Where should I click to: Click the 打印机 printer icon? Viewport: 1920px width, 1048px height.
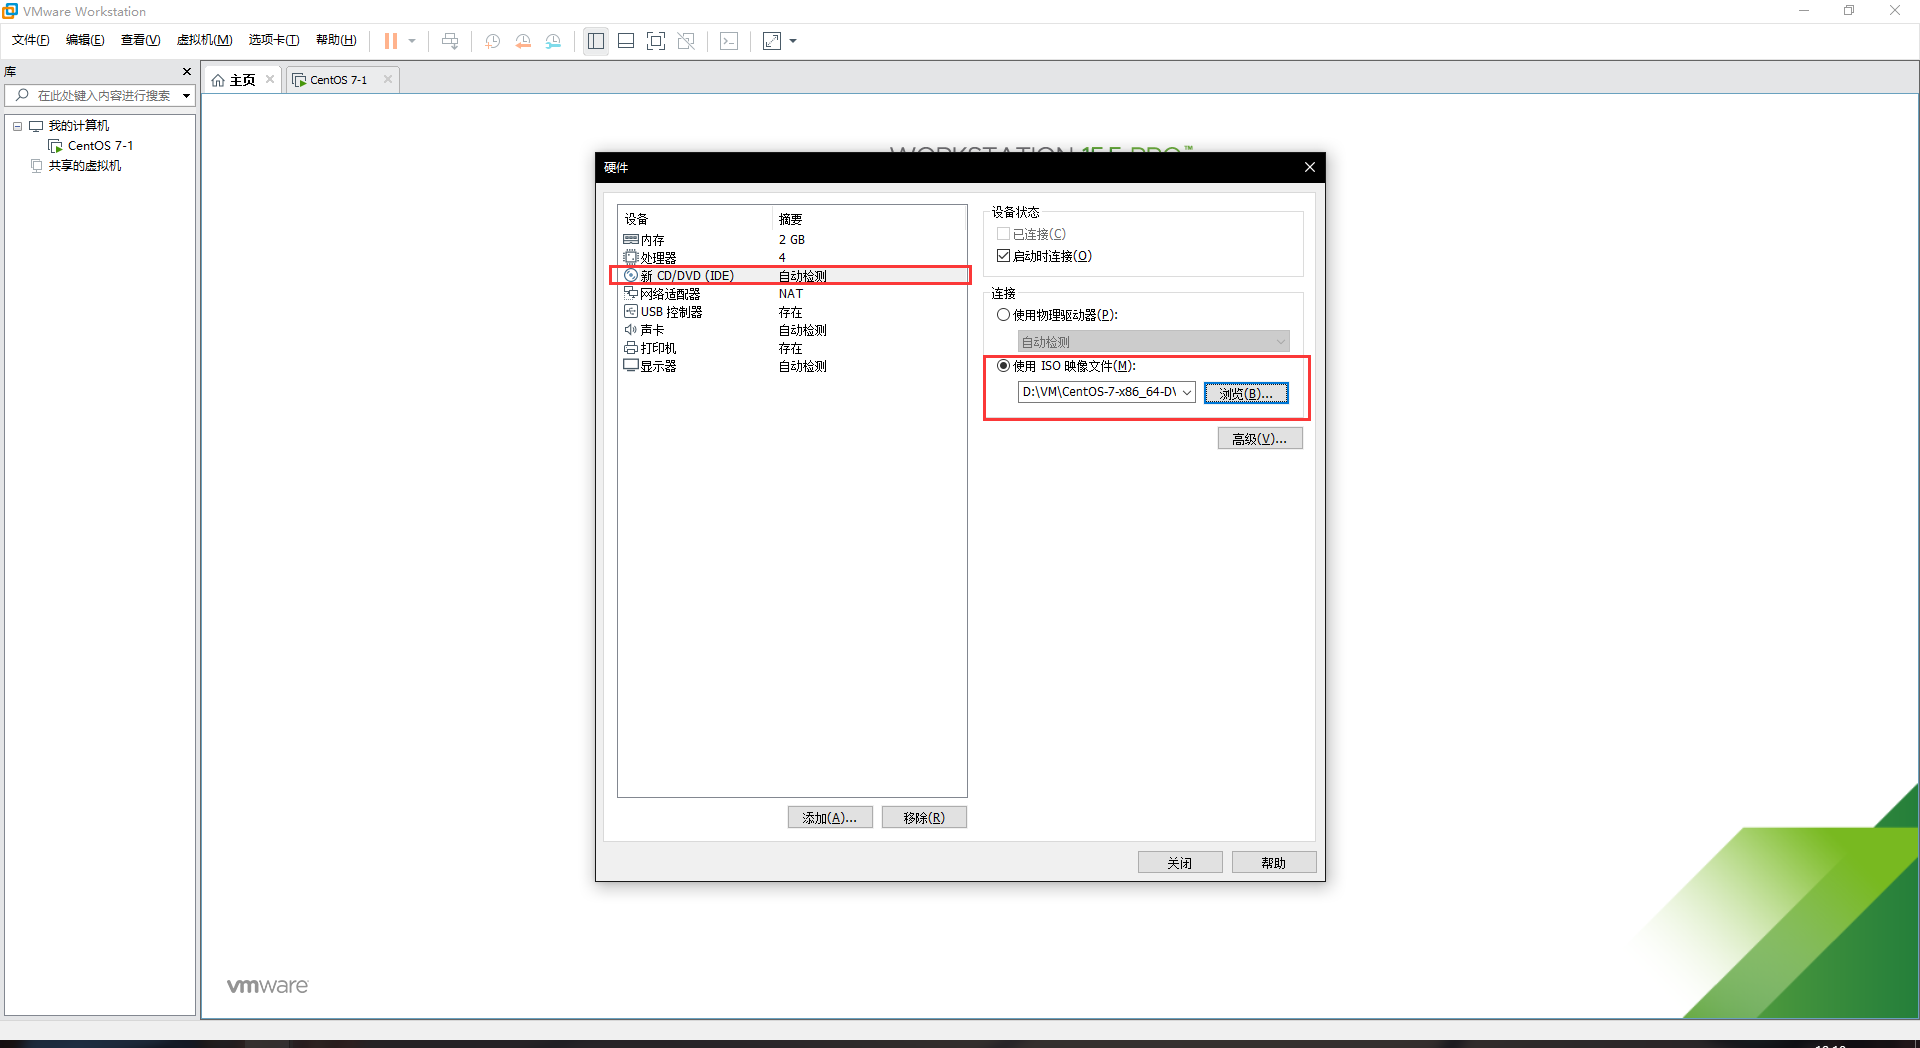(631, 348)
